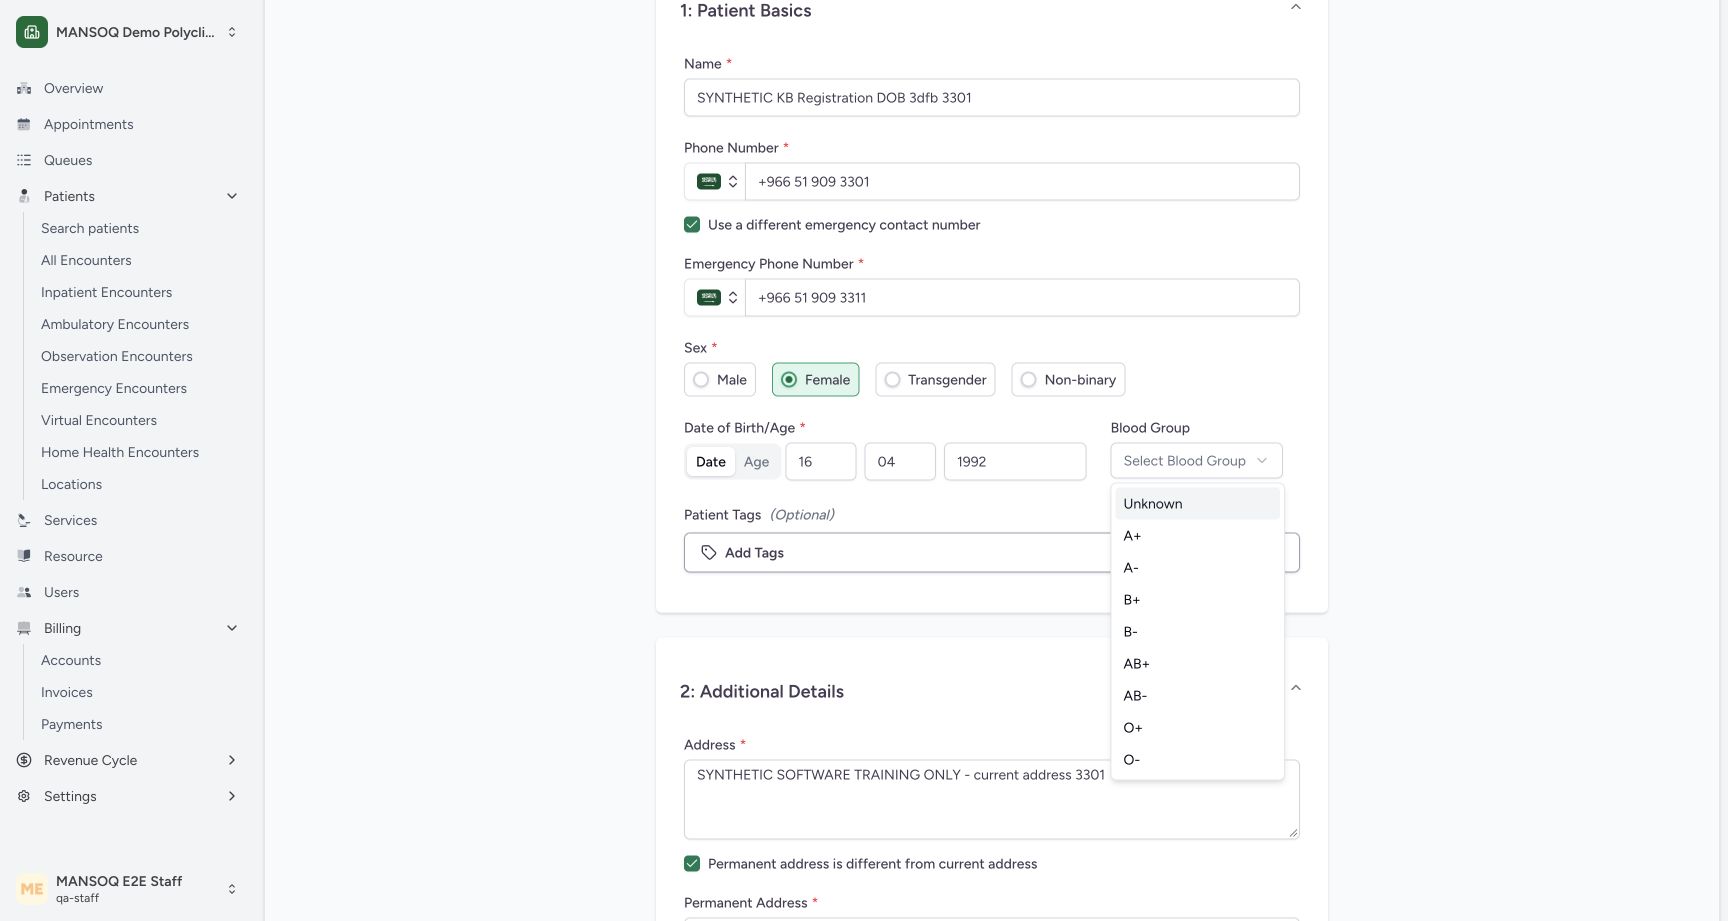1728x921 pixels.
Task: Select Female sex option
Action: coord(816,380)
